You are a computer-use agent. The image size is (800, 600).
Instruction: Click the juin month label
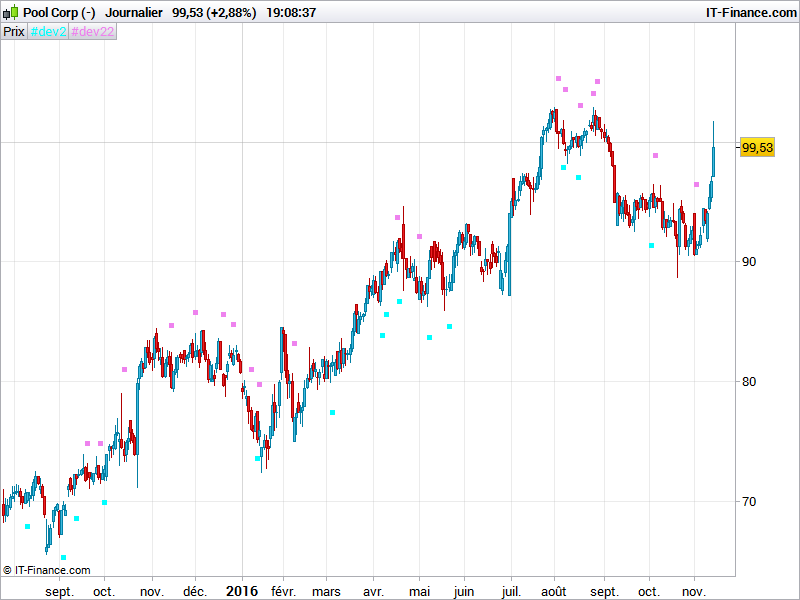pos(464,591)
